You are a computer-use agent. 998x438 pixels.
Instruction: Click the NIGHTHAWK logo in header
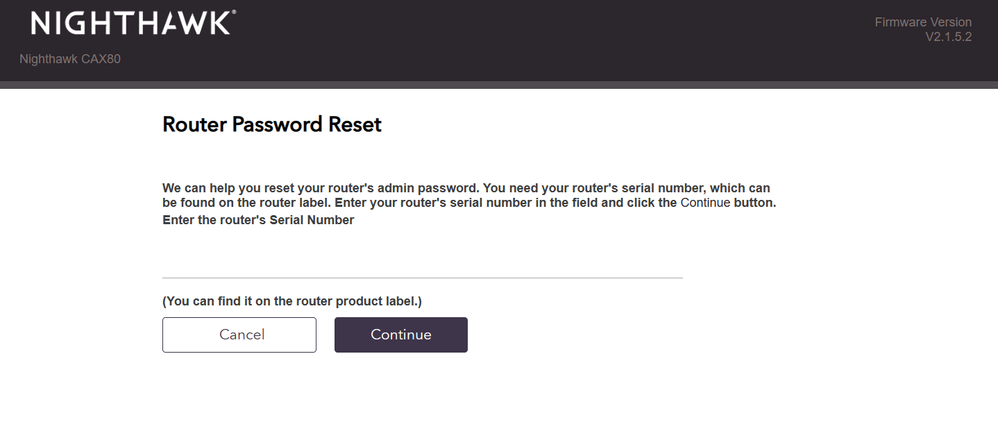[132, 23]
